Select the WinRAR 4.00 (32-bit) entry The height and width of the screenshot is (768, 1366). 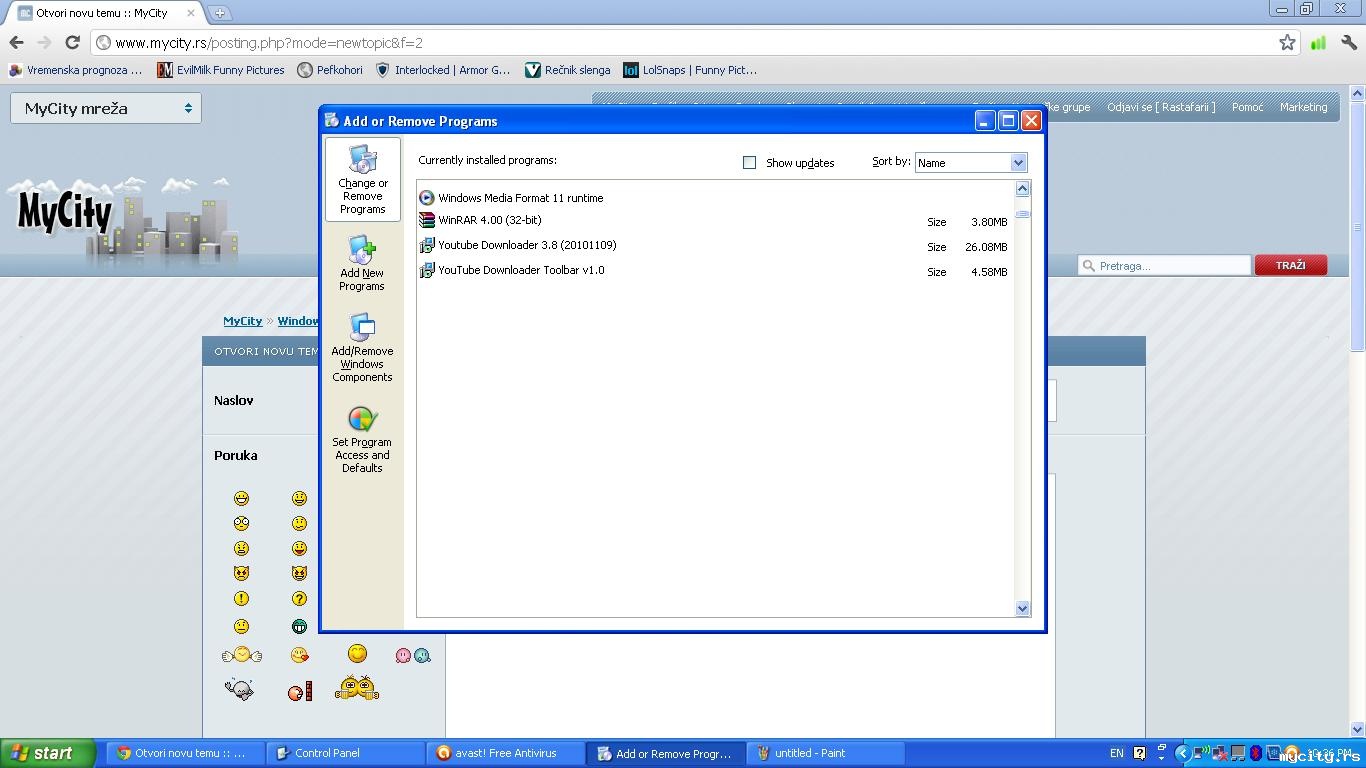[716, 221]
